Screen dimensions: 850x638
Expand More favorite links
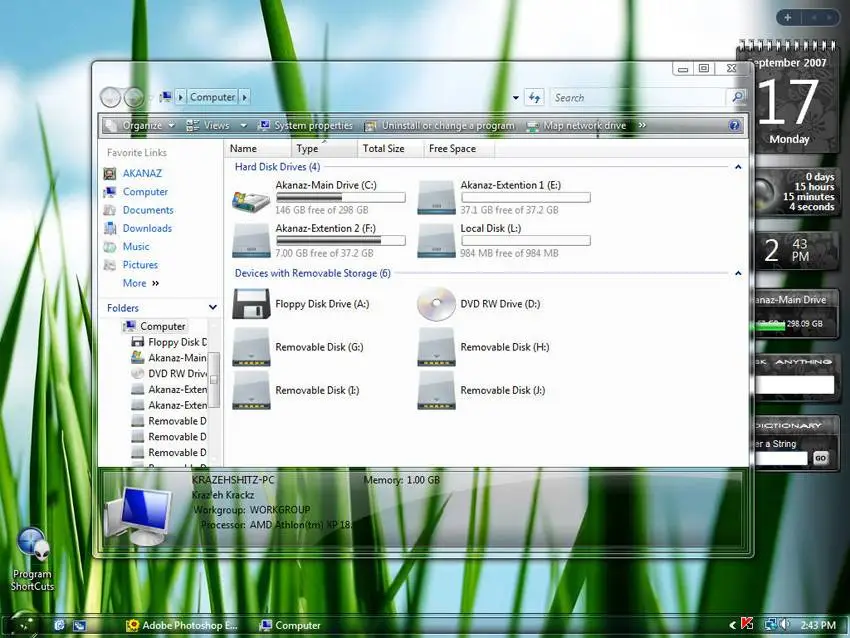[x=141, y=283]
